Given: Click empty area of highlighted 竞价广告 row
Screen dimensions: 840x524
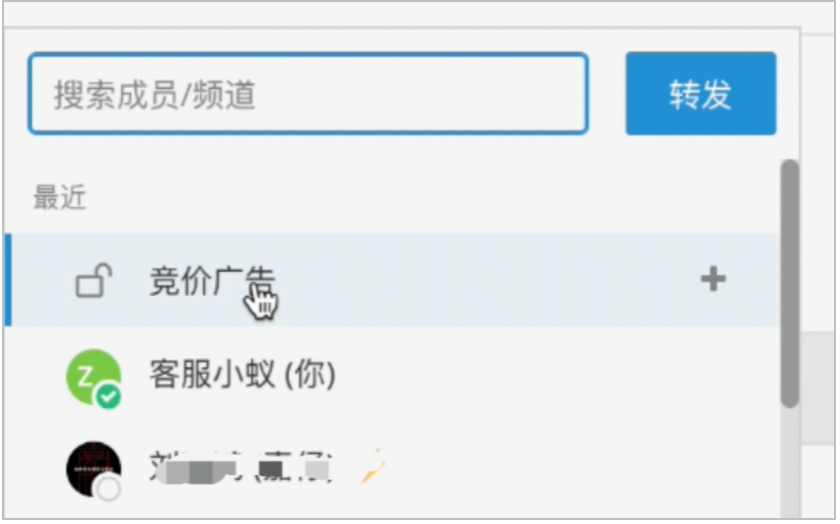Looking at the screenshot, I should point(482,280).
